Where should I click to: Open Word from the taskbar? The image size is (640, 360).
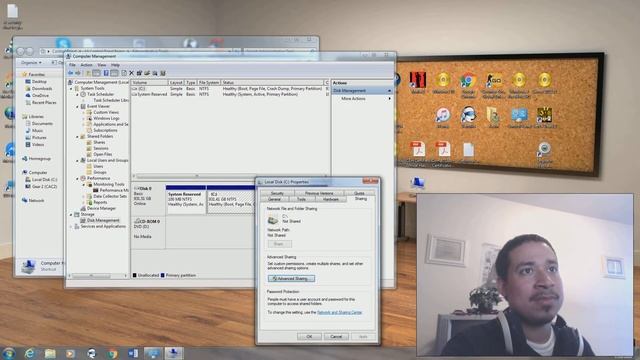133,353
